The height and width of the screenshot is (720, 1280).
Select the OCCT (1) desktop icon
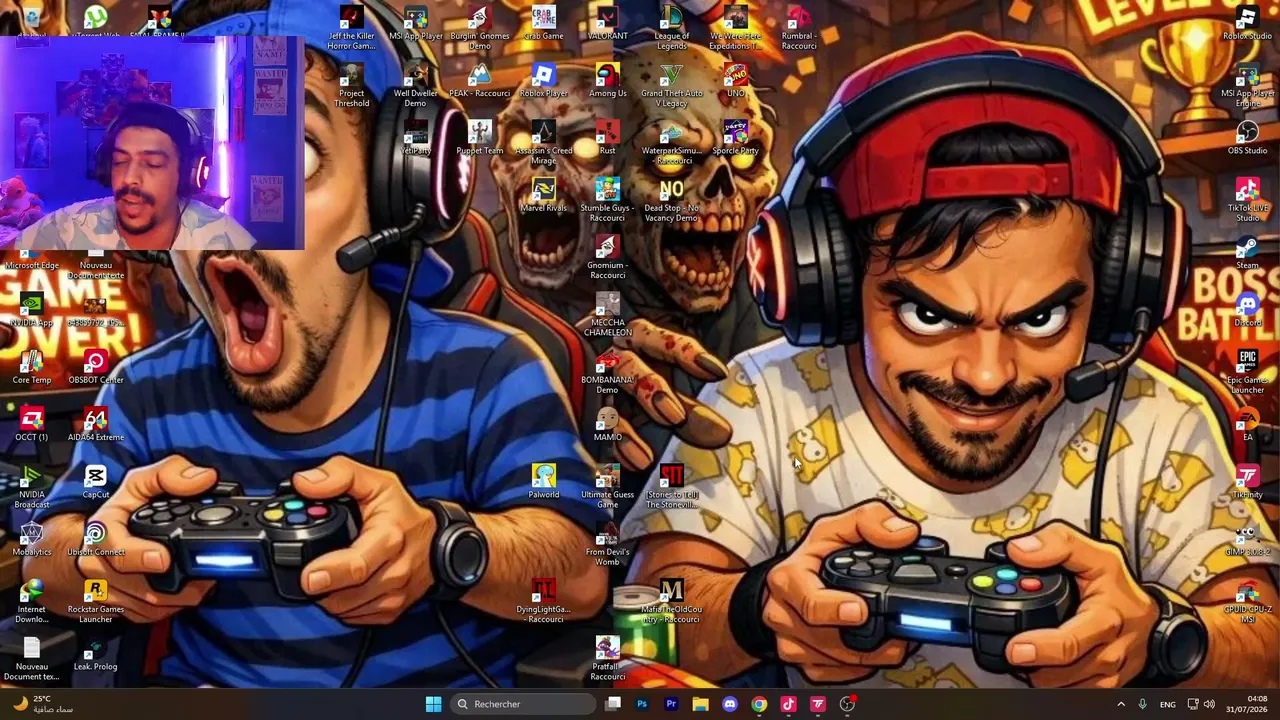click(31, 426)
